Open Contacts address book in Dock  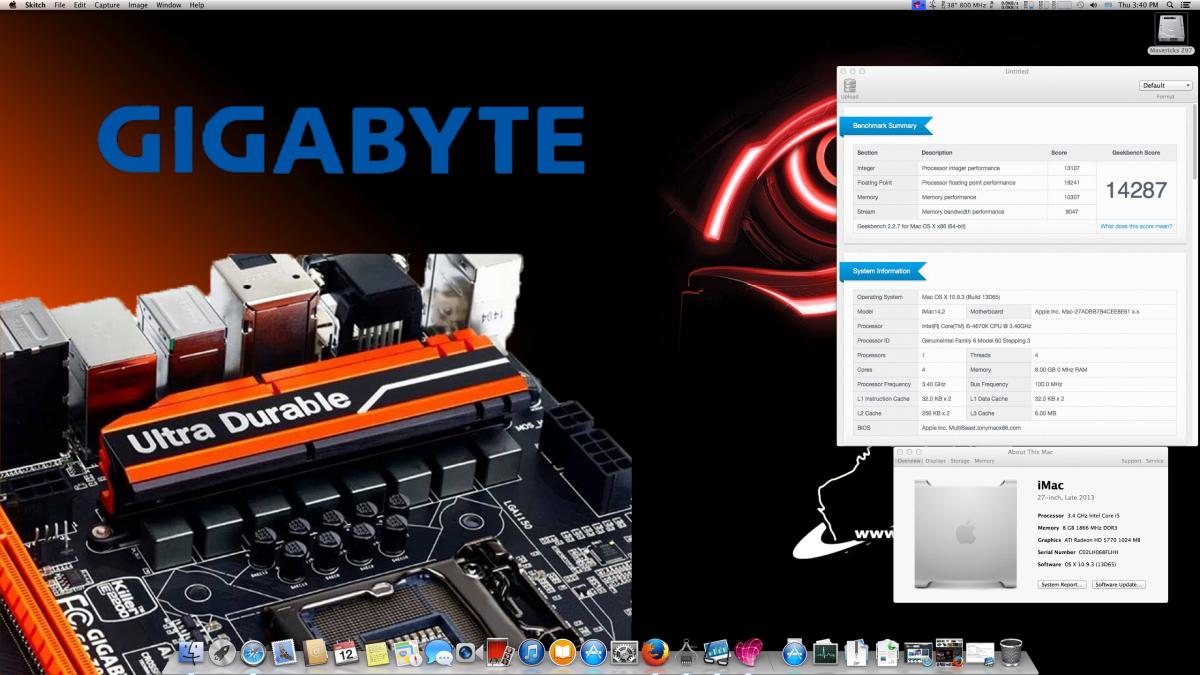click(x=315, y=653)
